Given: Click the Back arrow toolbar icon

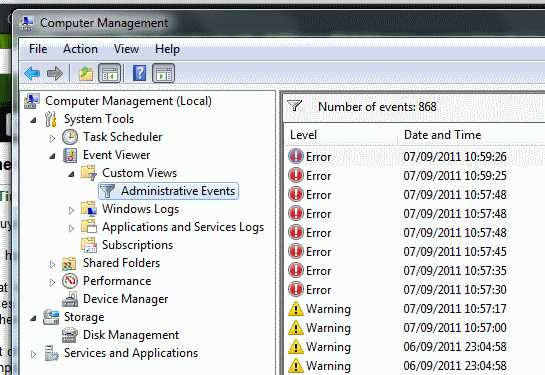Looking at the screenshot, I should 32,73.
